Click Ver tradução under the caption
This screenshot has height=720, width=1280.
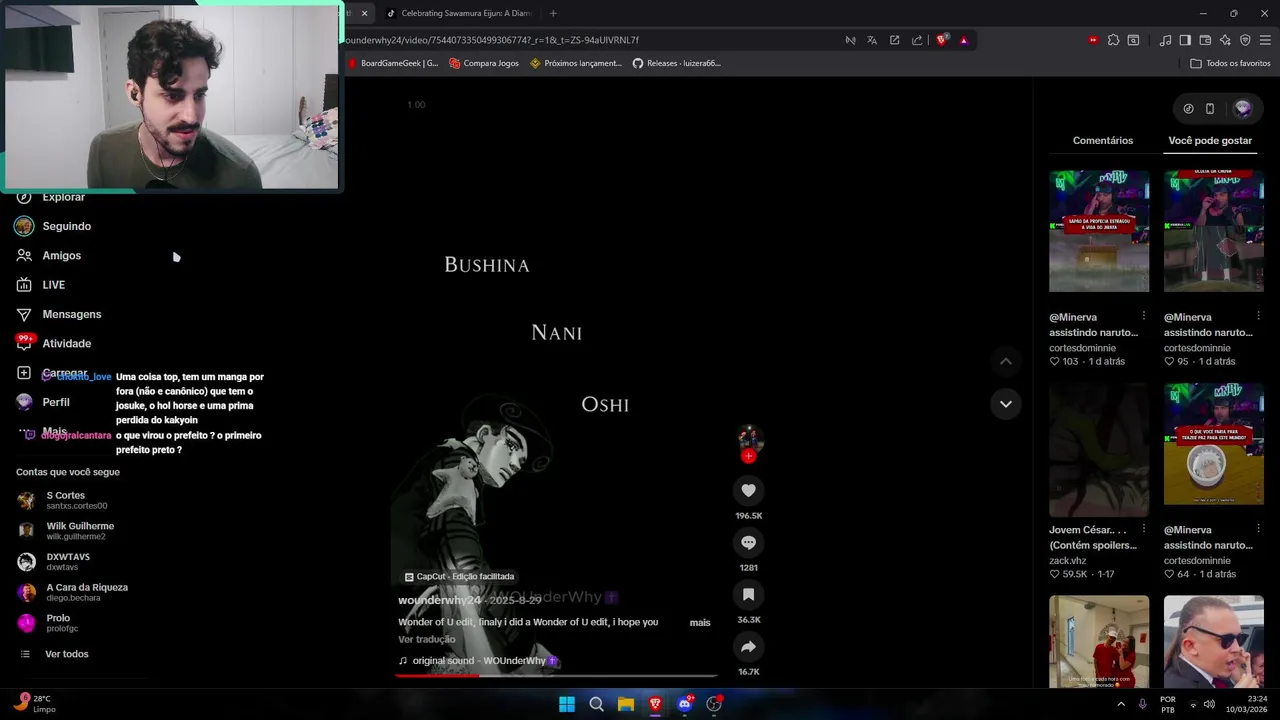[427, 639]
